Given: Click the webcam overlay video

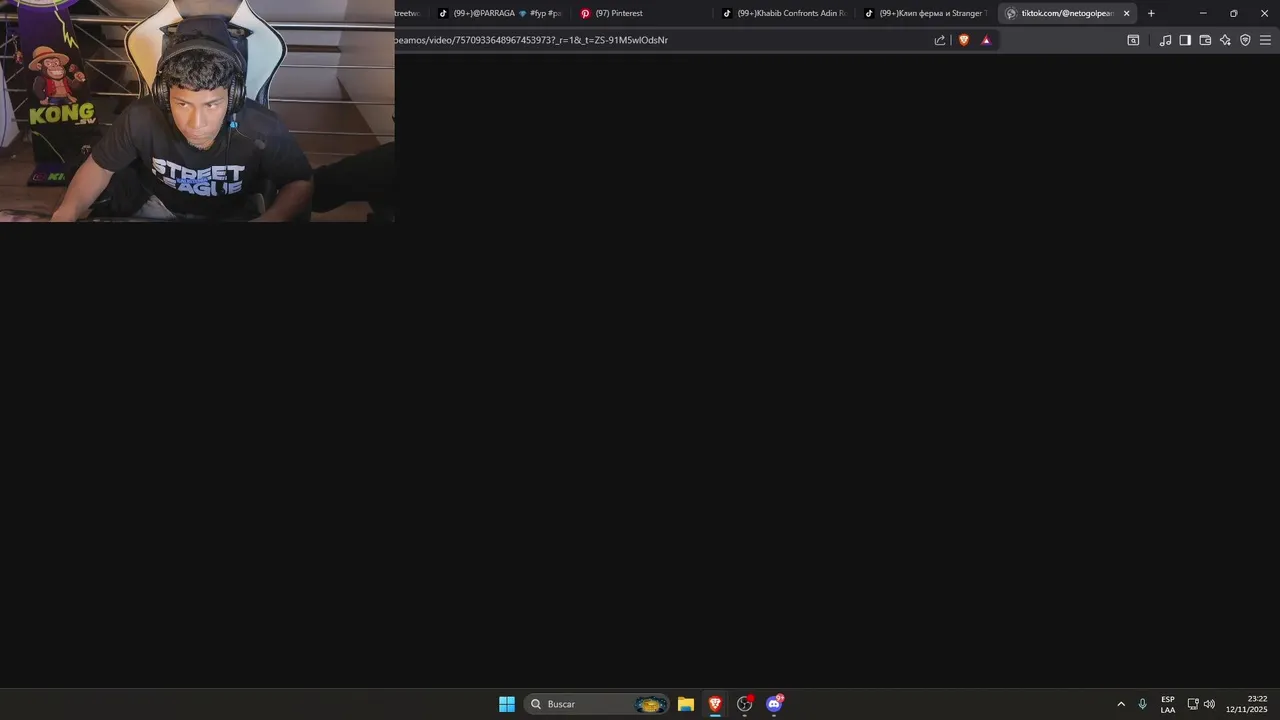Looking at the screenshot, I should click(x=197, y=111).
